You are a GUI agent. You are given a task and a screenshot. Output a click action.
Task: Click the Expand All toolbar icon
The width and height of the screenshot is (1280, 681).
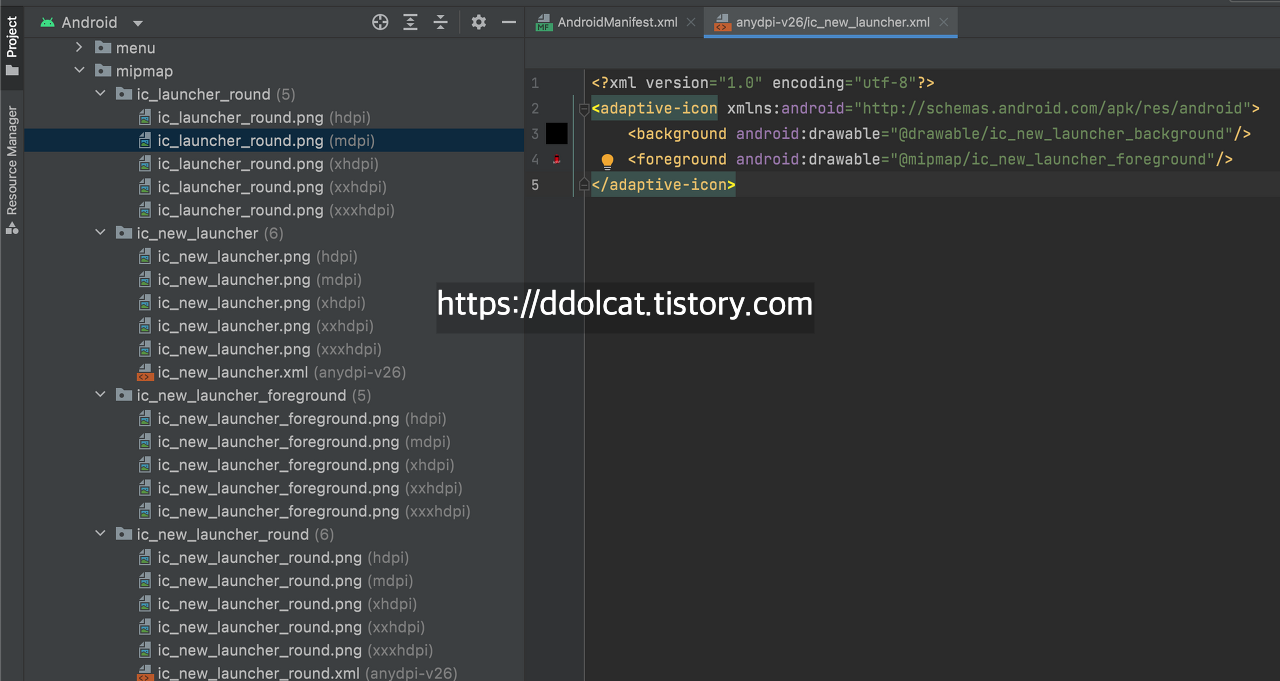click(x=410, y=22)
